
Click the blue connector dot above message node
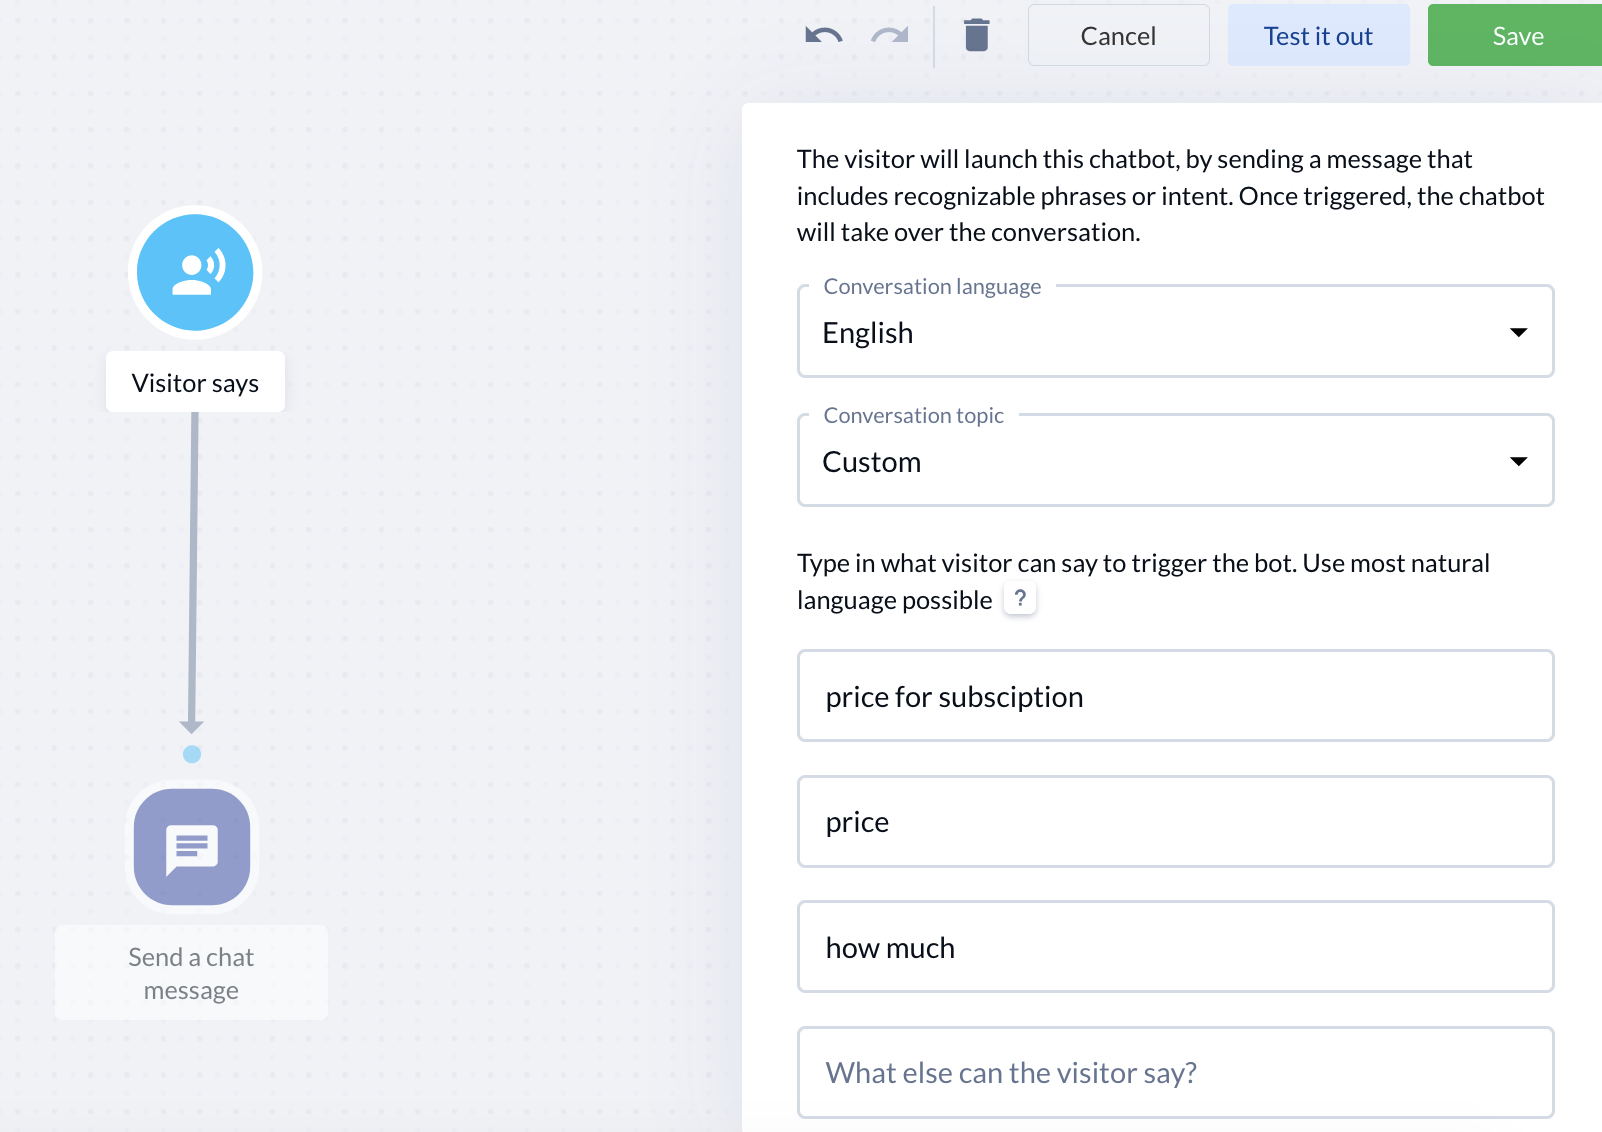[x=192, y=754]
